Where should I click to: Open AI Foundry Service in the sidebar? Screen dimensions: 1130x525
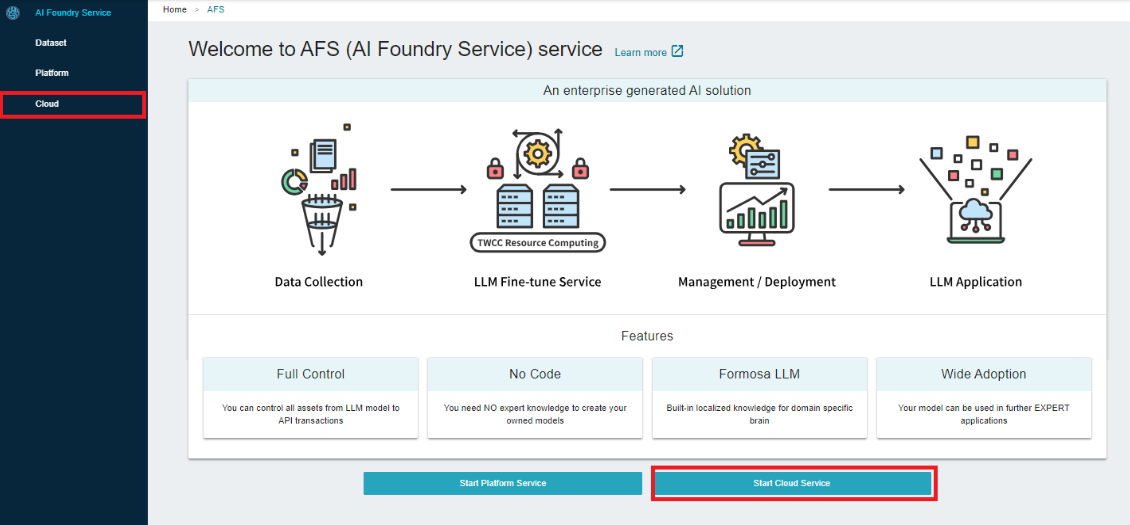[x=73, y=13]
